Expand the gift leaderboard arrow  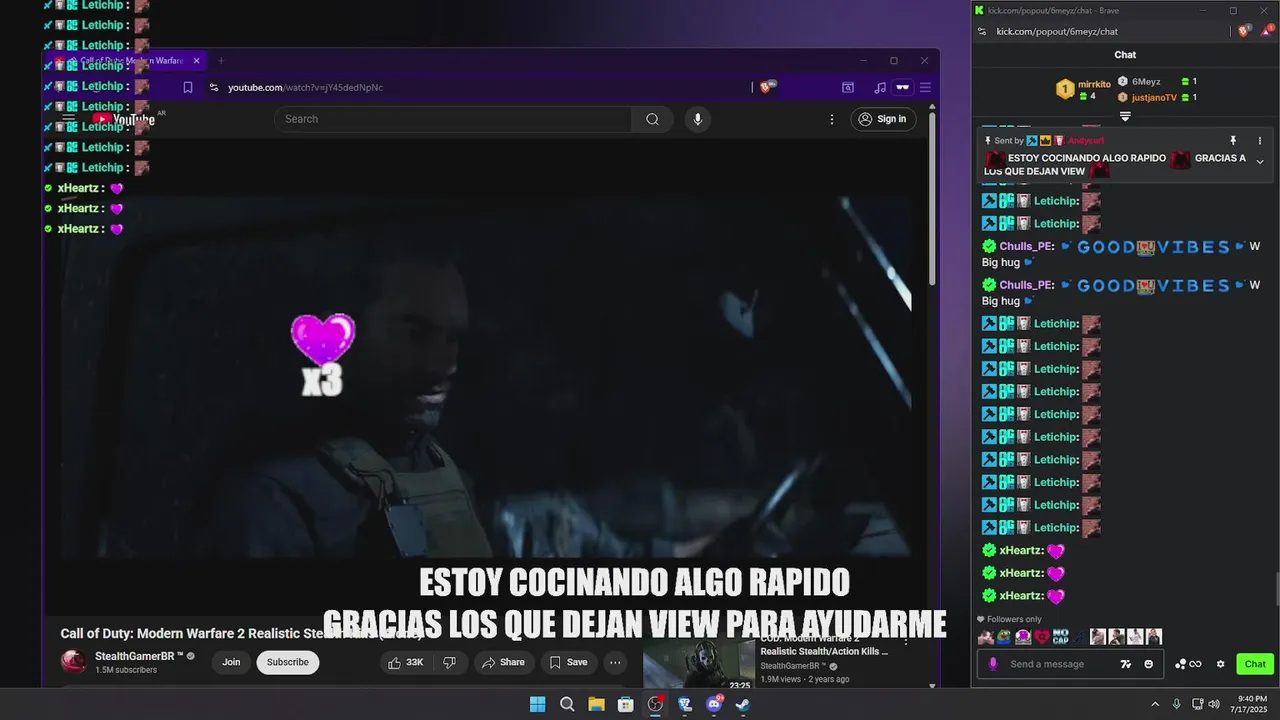pos(1125,117)
